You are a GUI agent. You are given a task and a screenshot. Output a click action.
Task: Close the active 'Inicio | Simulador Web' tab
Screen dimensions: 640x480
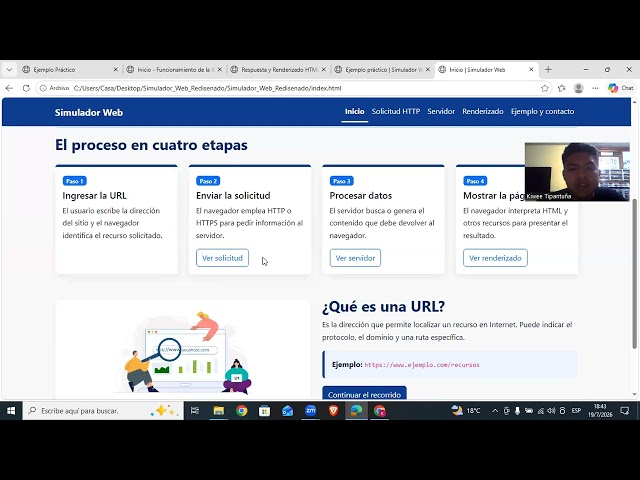coord(531,70)
